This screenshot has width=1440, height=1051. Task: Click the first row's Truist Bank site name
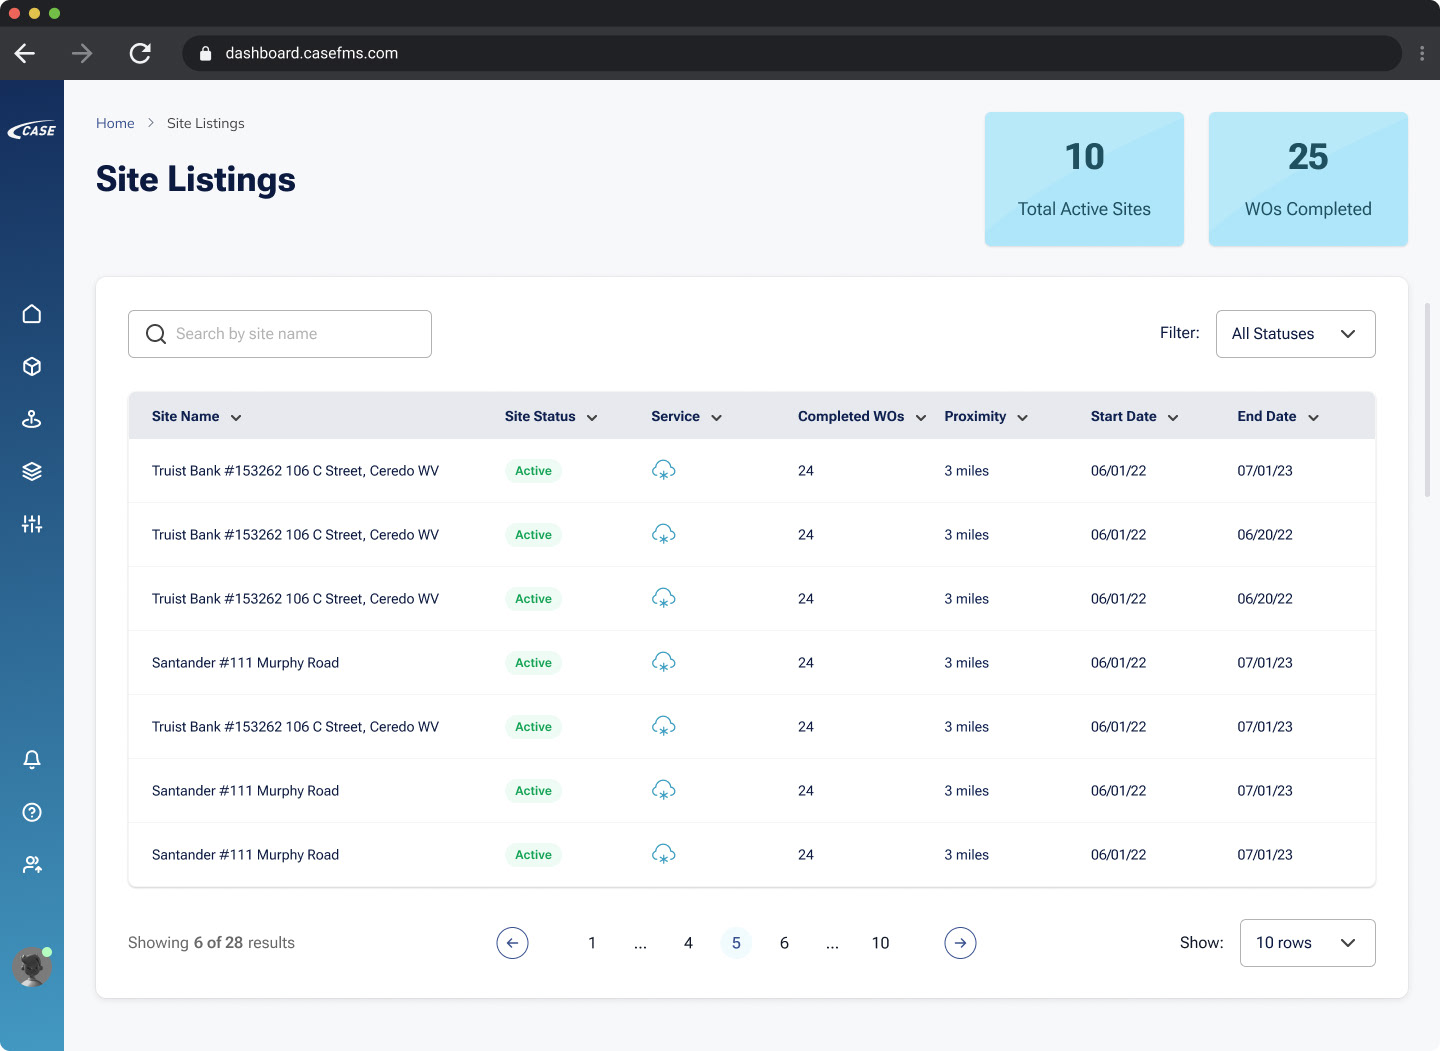(295, 471)
